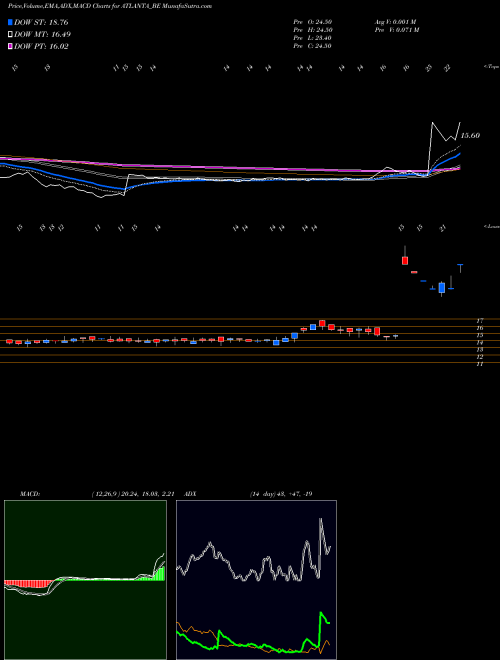The width and height of the screenshot is (500, 660).
Task: Click the magenta DOW PT legend swatch
Action: (x=10, y=47)
